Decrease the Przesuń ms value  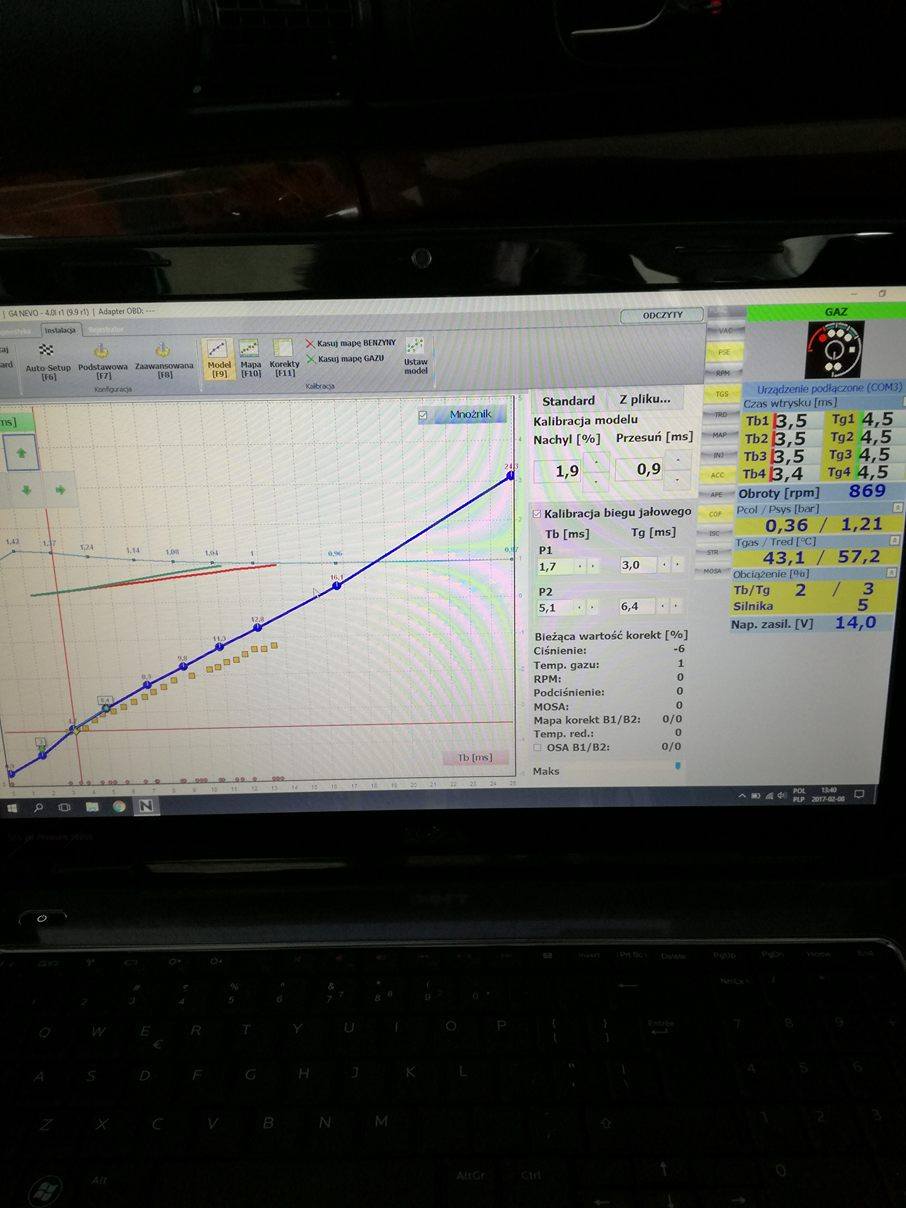click(x=679, y=479)
